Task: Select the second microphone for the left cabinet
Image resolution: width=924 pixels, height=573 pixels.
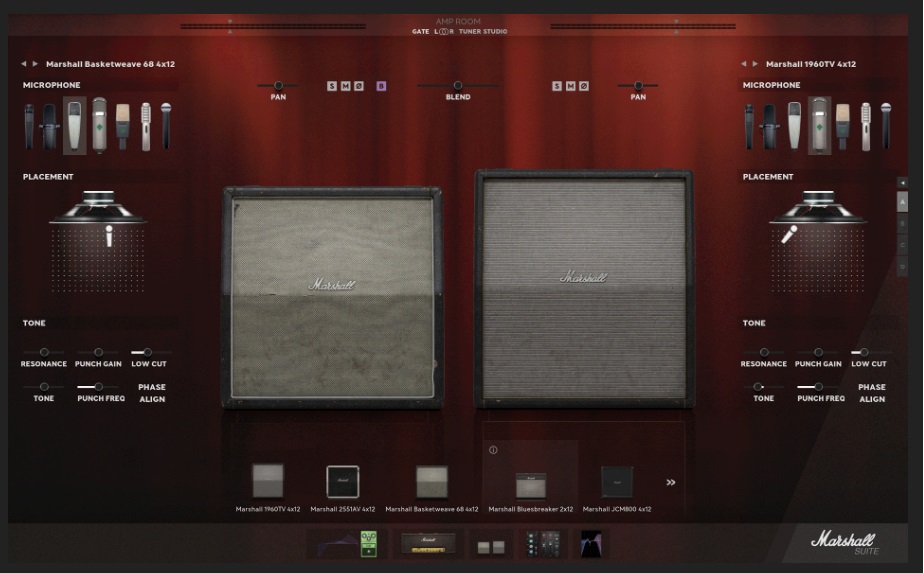Action: (x=50, y=126)
